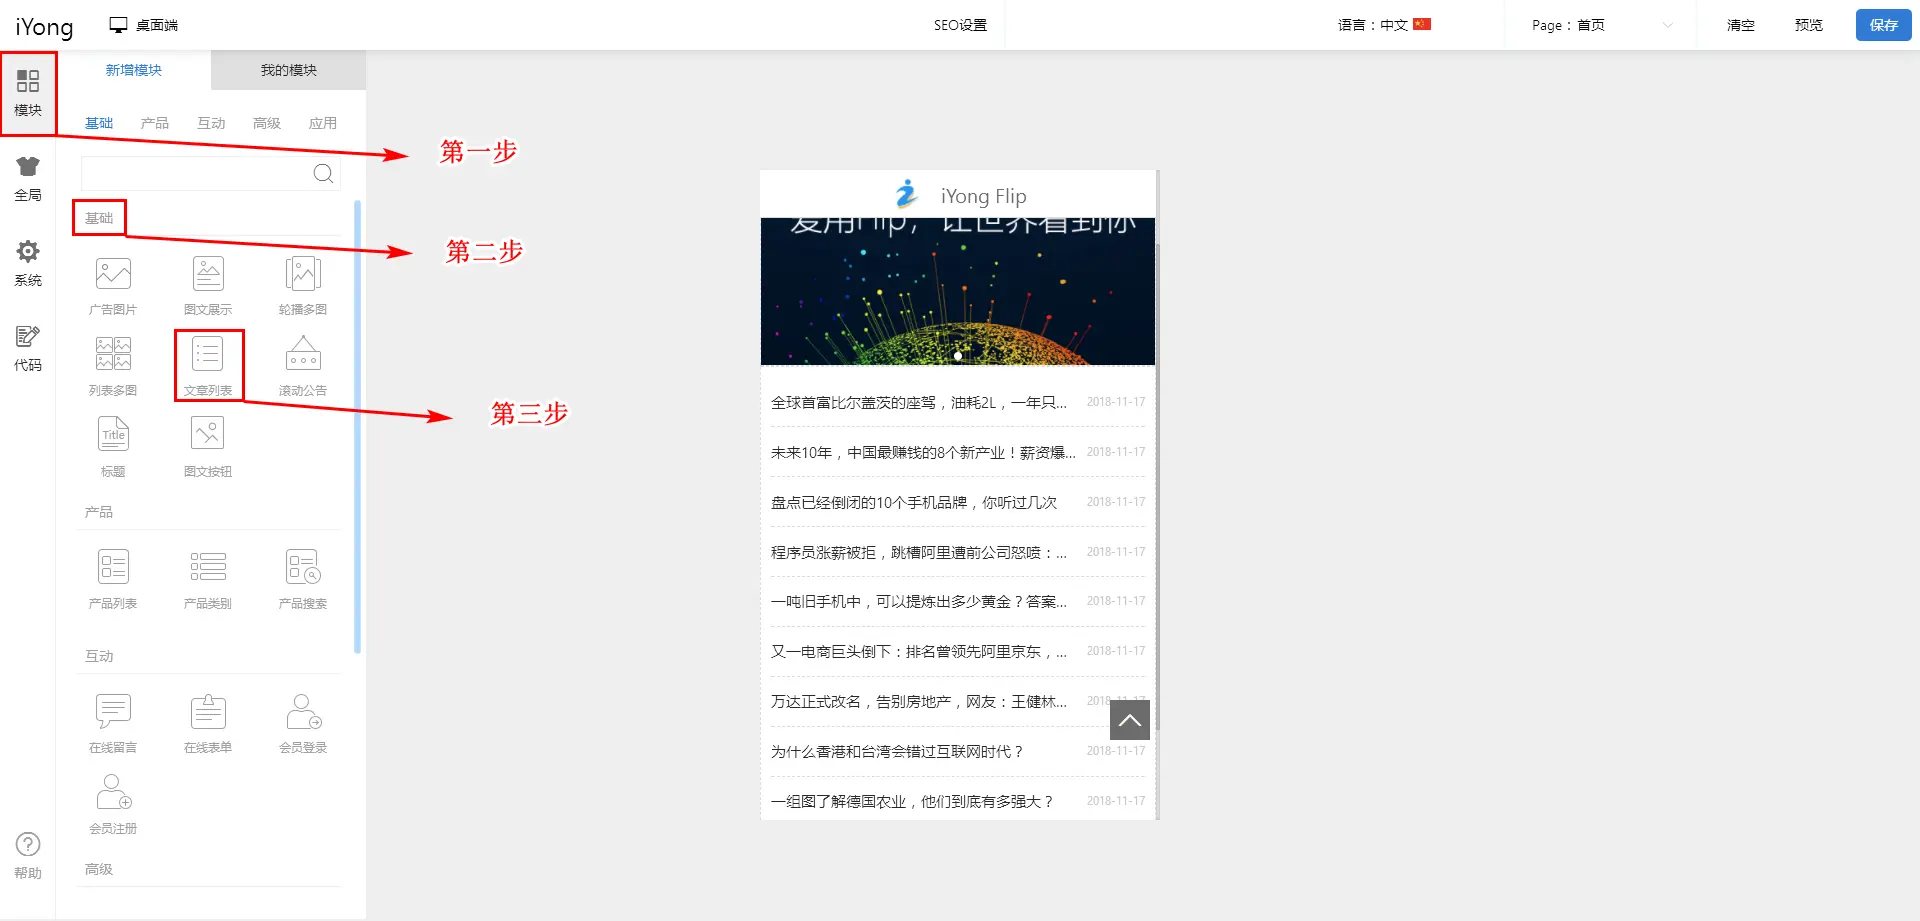Select the 互动 category tab
The image size is (1920, 921).
point(211,123)
